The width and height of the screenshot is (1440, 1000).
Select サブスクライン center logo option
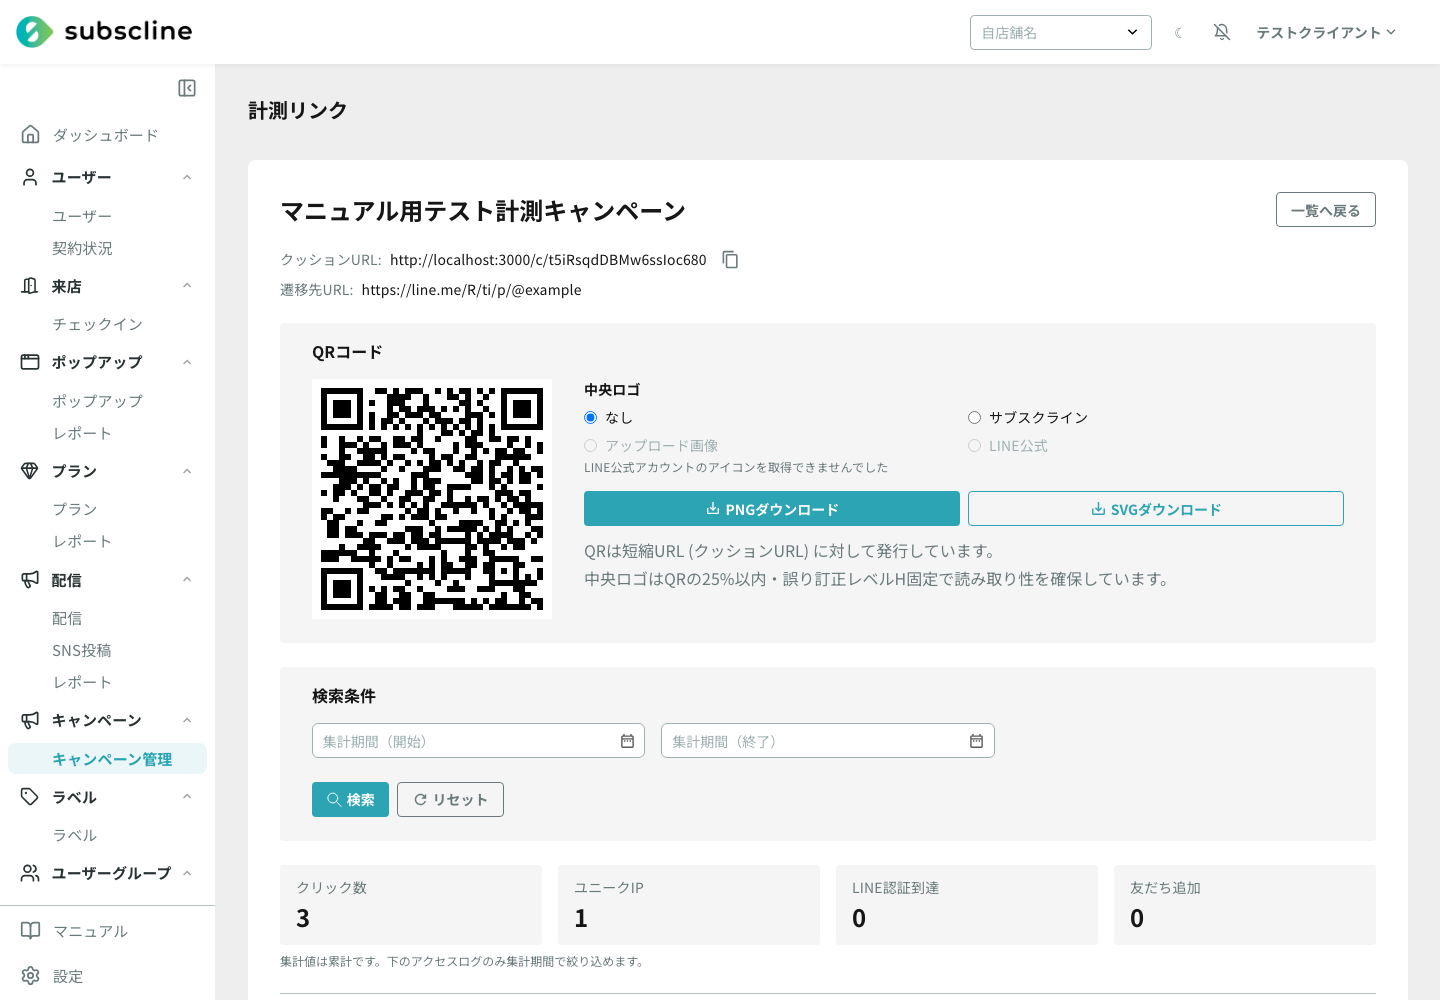(974, 418)
